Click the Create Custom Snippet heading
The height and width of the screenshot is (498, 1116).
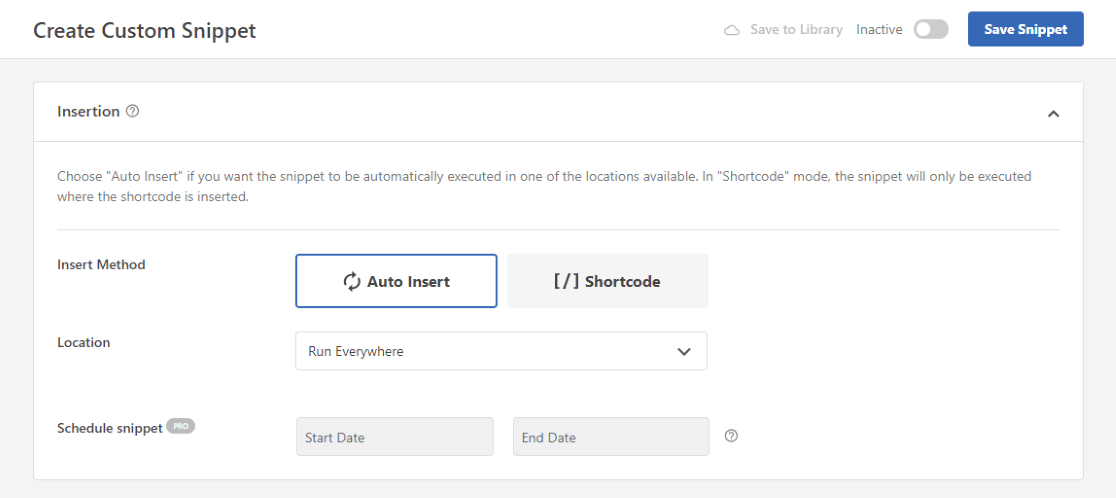[144, 31]
